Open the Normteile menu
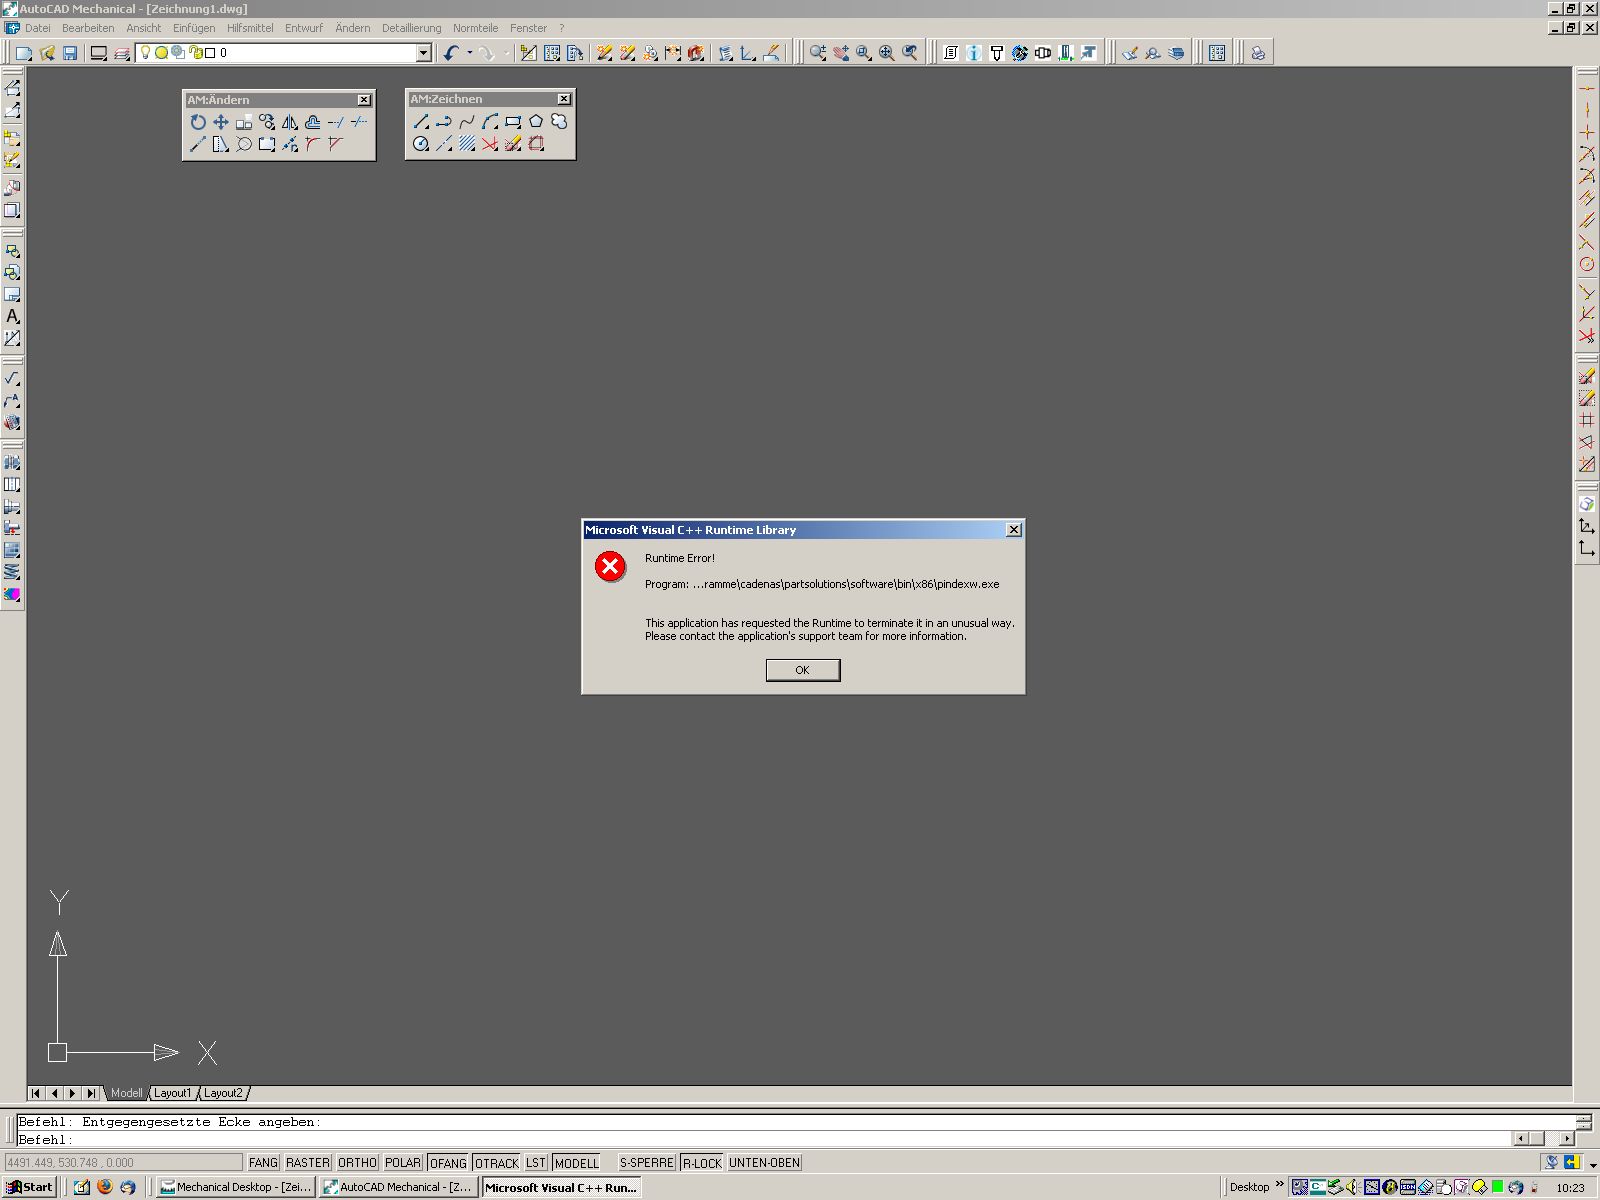The width and height of the screenshot is (1600, 1200). 475,28
